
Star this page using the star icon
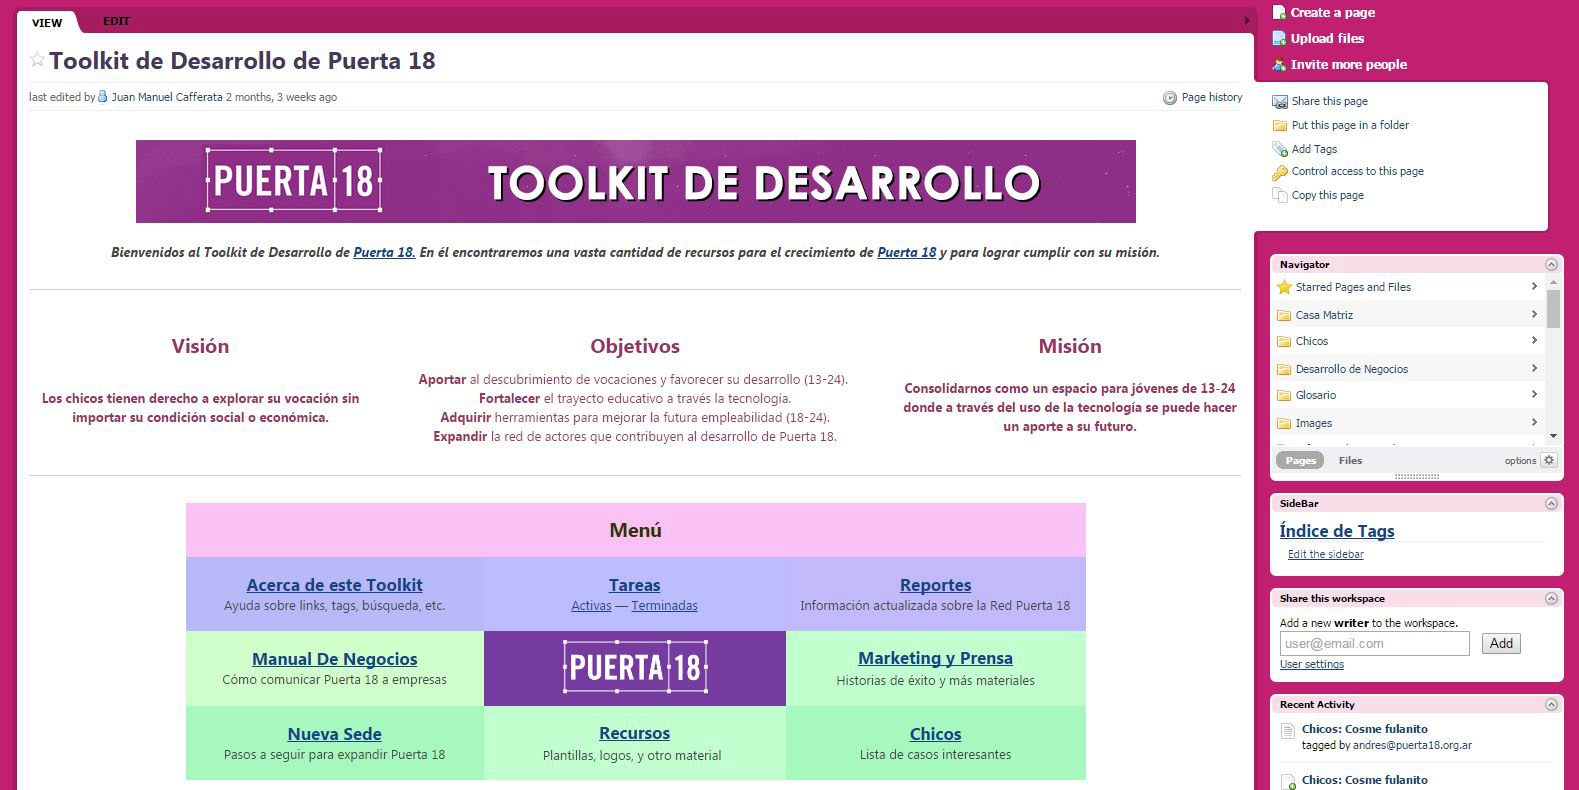(37, 60)
